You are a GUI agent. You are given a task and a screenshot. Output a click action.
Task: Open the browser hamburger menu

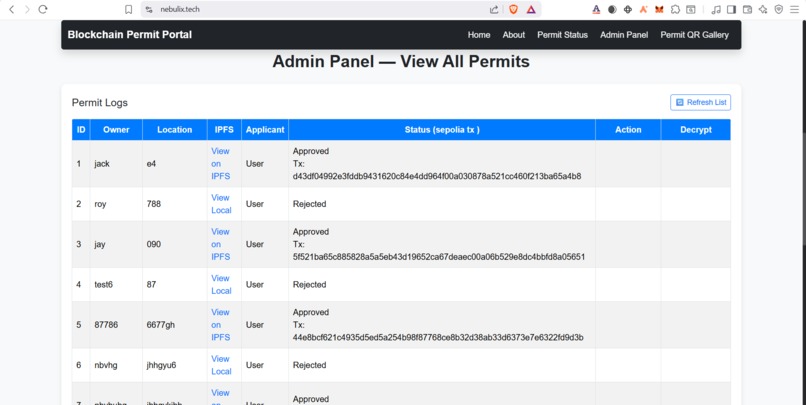coord(794,9)
